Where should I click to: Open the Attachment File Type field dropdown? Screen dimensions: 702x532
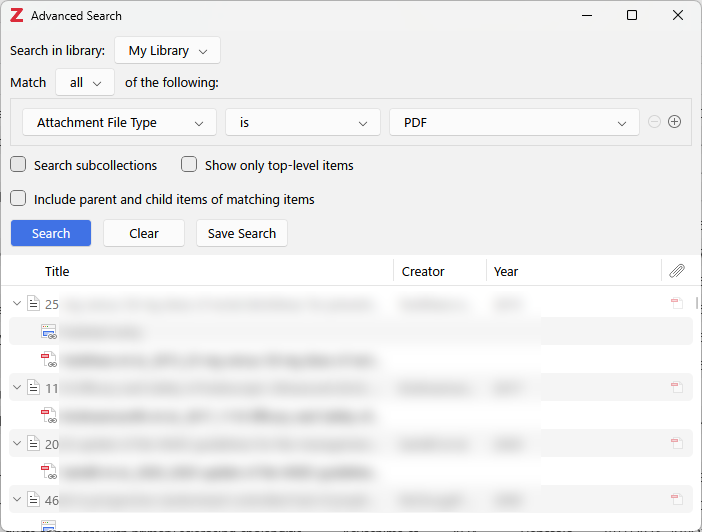click(119, 123)
